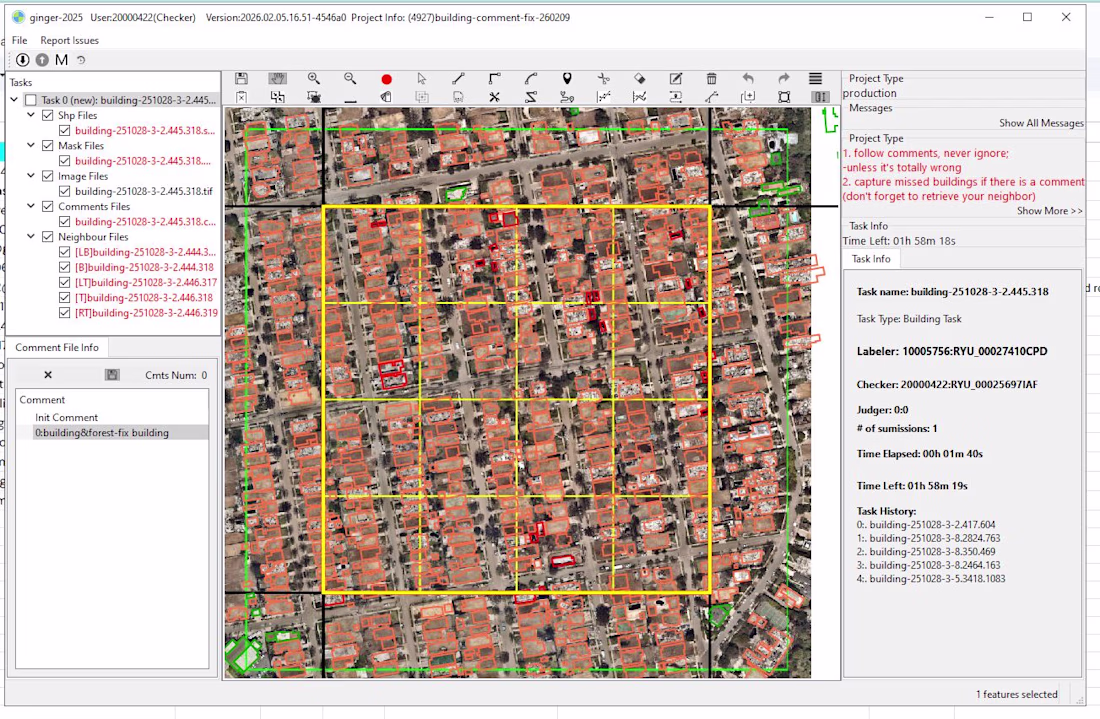
Task: Click the Save floppy-disk toolbar icon
Action: pos(241,79)
